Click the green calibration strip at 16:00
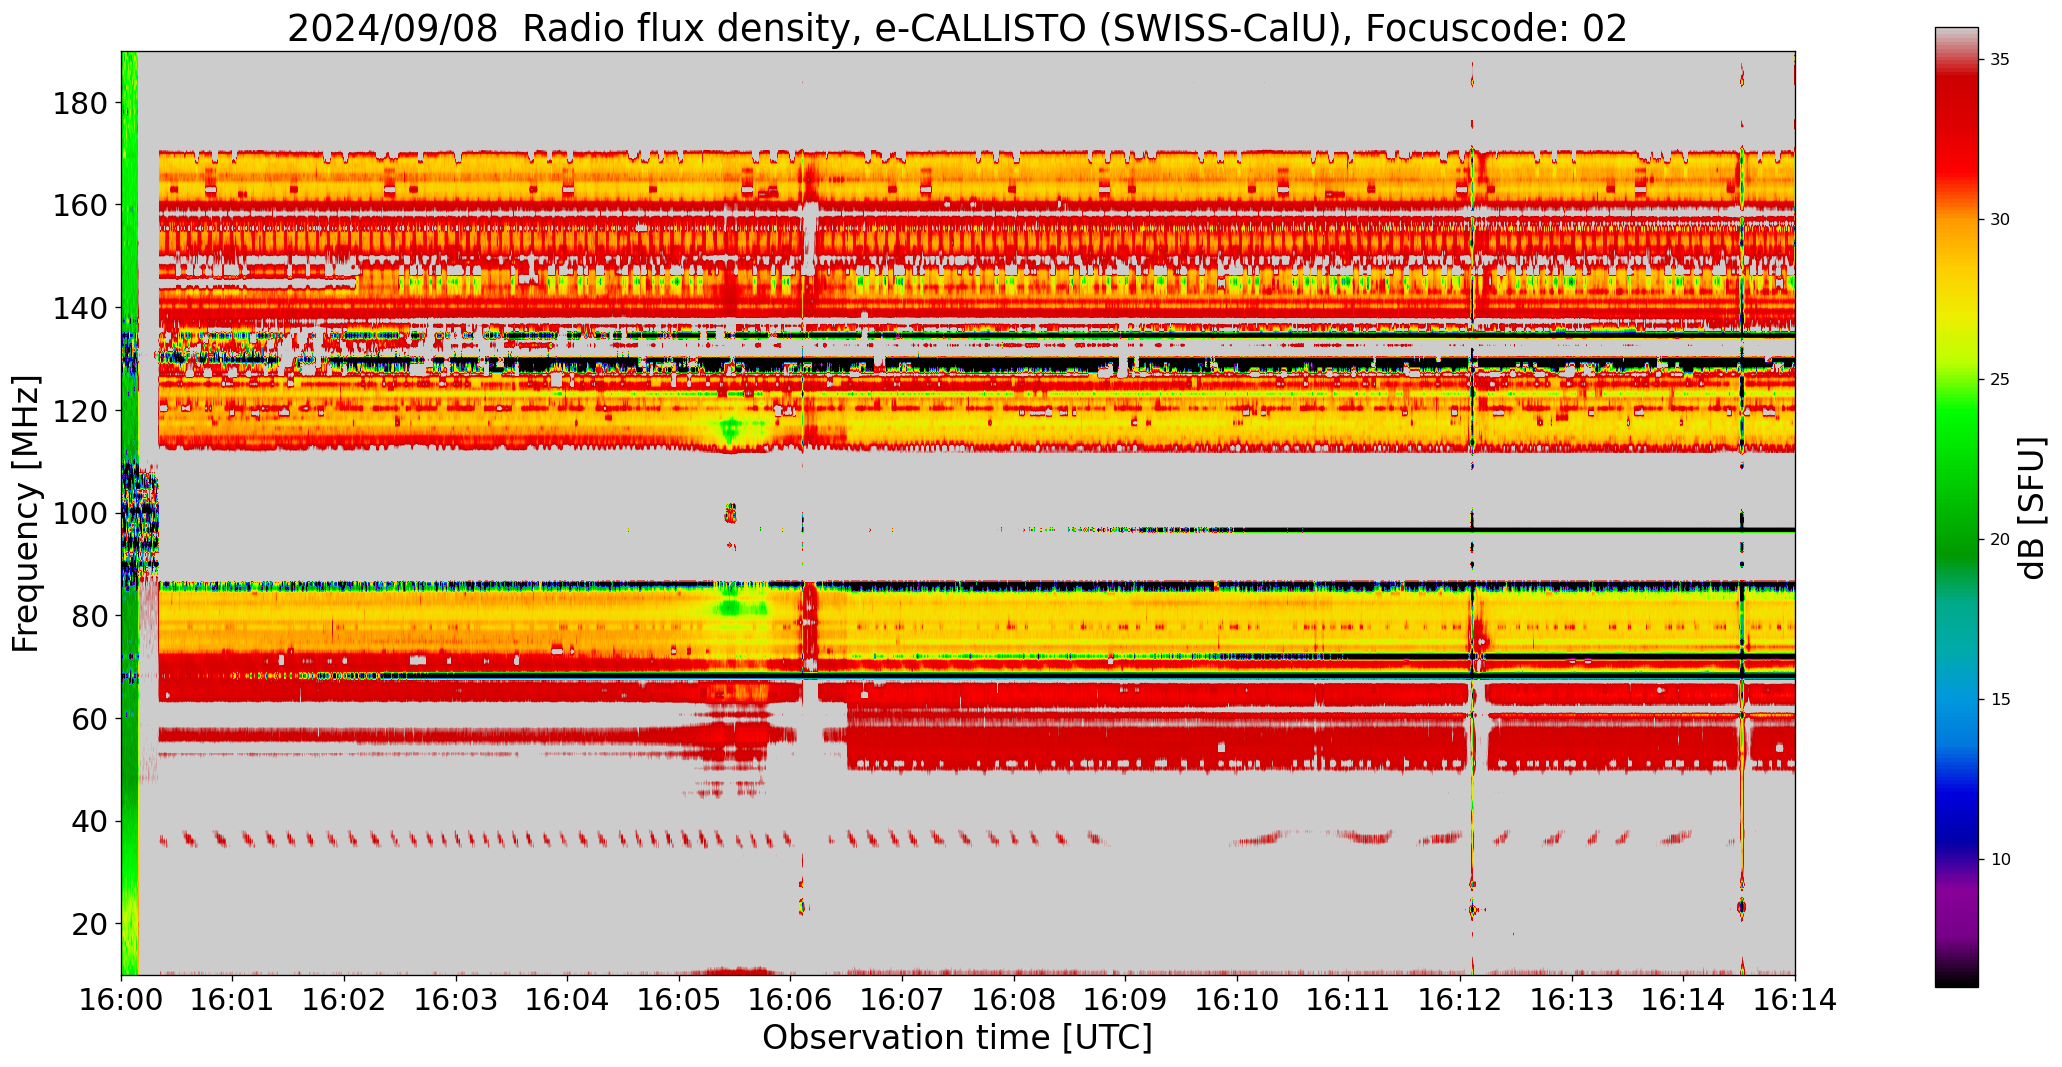The image size is (2062, 1067). (129, 513)
